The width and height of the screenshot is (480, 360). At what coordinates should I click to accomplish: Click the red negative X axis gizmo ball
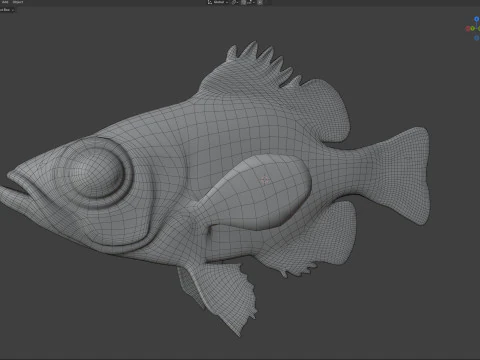(468, 29)
